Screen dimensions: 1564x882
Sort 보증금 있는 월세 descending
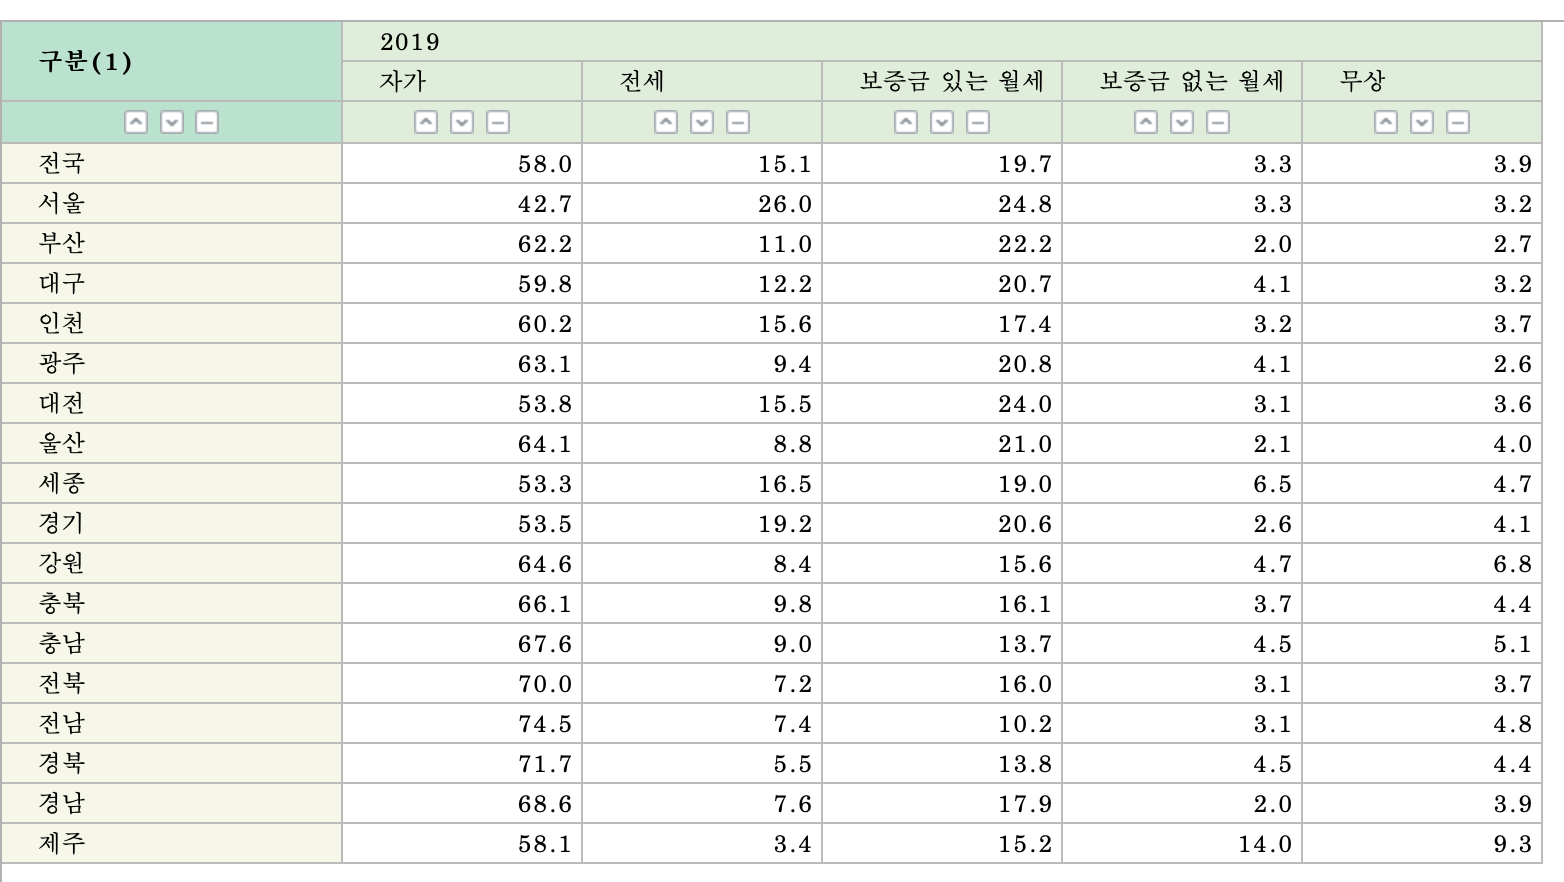942,122
